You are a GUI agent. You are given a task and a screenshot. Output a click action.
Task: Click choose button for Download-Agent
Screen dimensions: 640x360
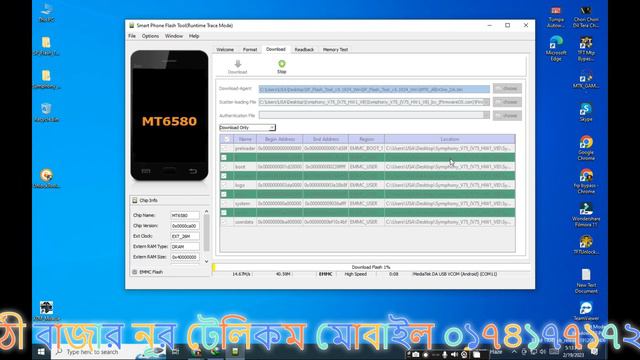point(507,89)
